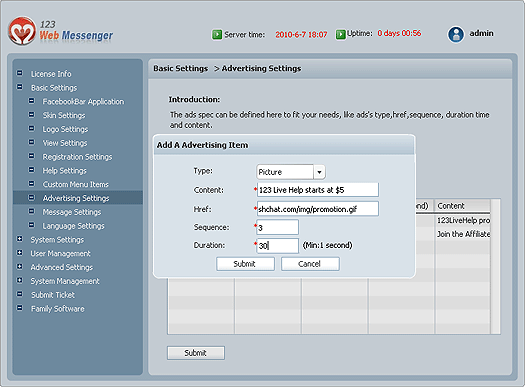Click the green Server time arrow icon

(x=217, y=34)
